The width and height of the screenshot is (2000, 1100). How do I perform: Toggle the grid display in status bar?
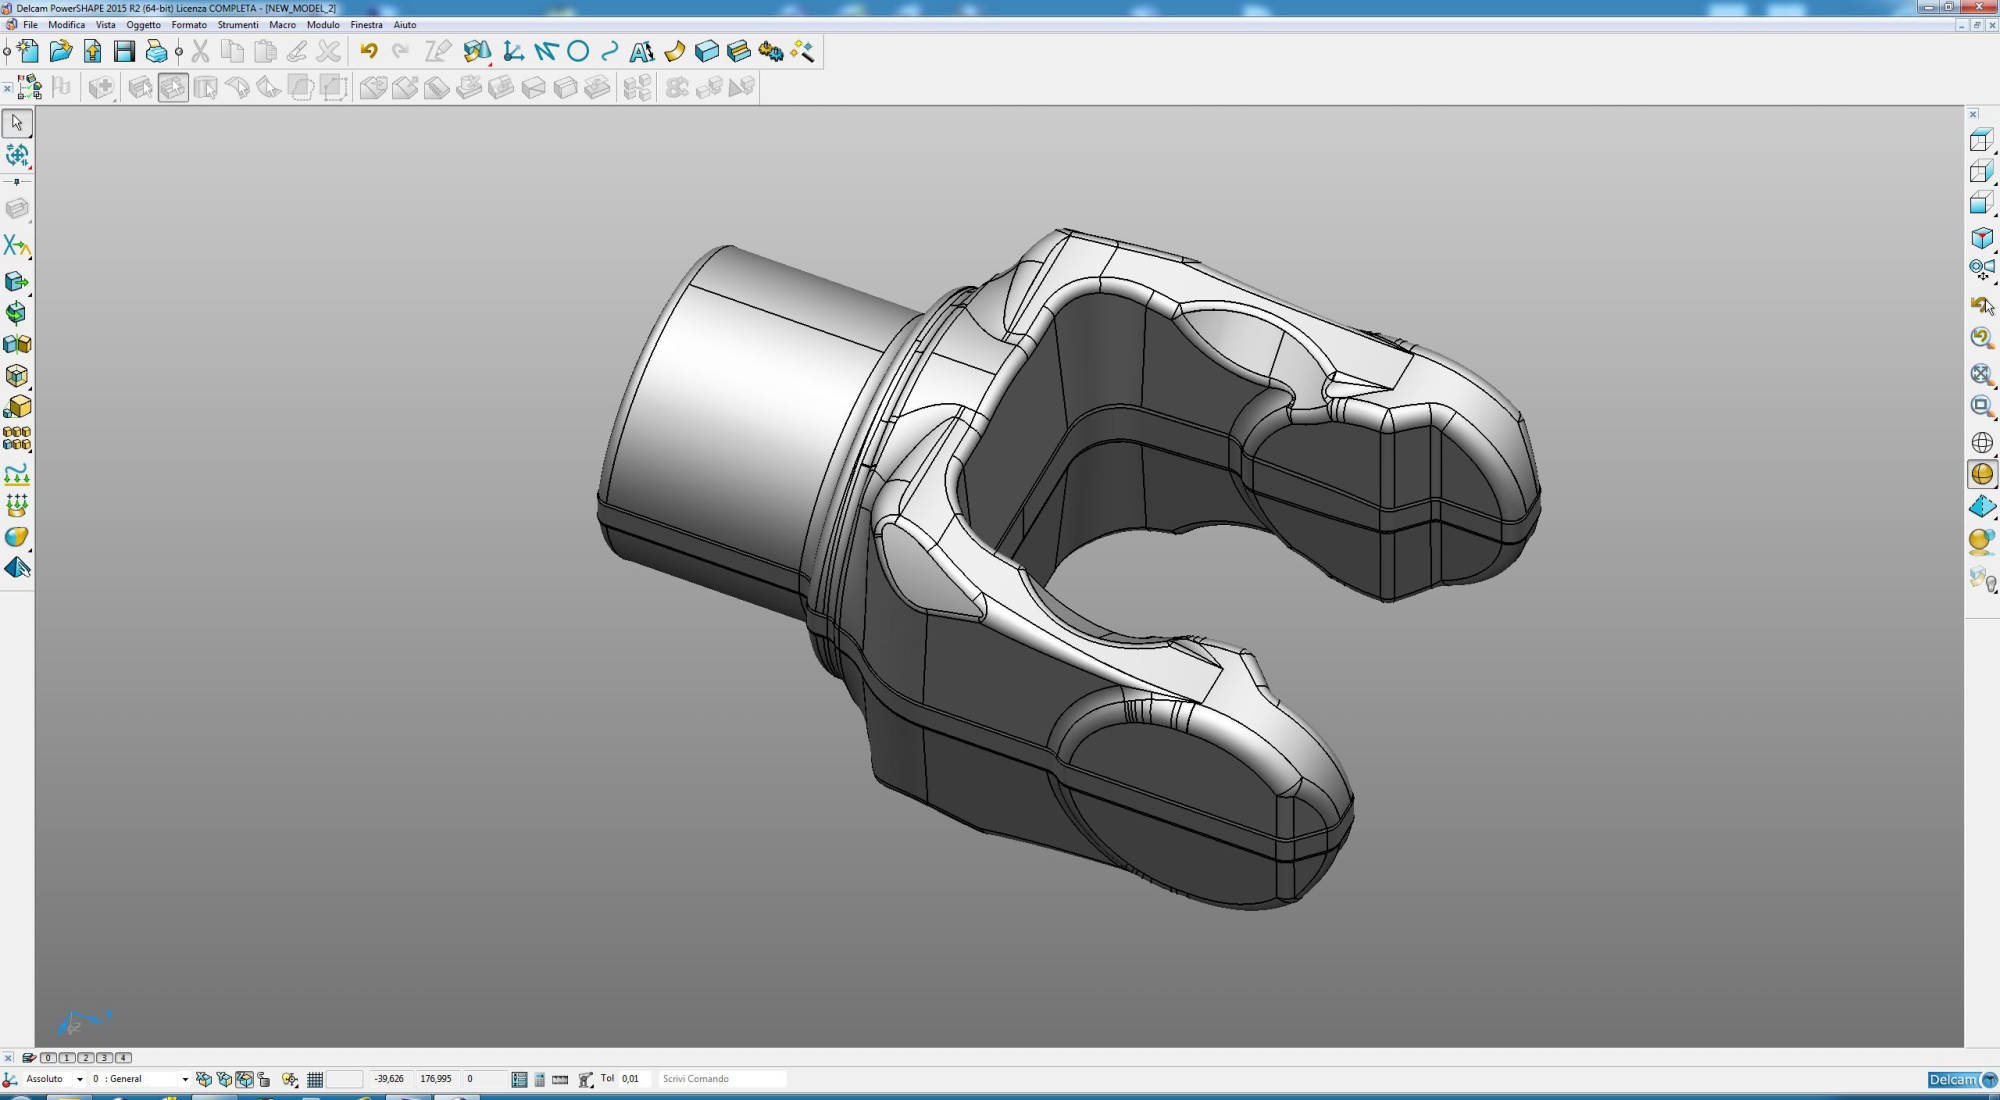coord(315,1079)
